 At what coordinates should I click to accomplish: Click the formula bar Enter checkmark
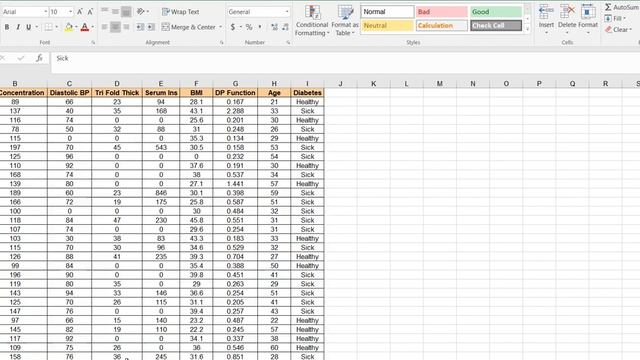[21, 58]
